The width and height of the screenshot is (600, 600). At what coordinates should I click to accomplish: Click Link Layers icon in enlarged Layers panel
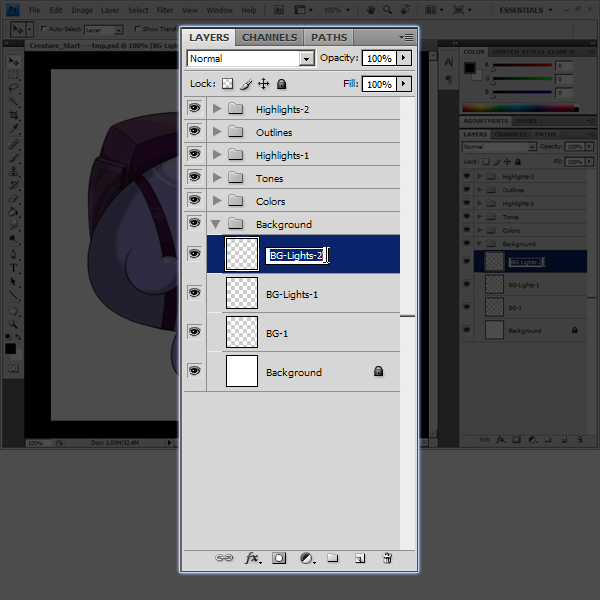[224, 558]
